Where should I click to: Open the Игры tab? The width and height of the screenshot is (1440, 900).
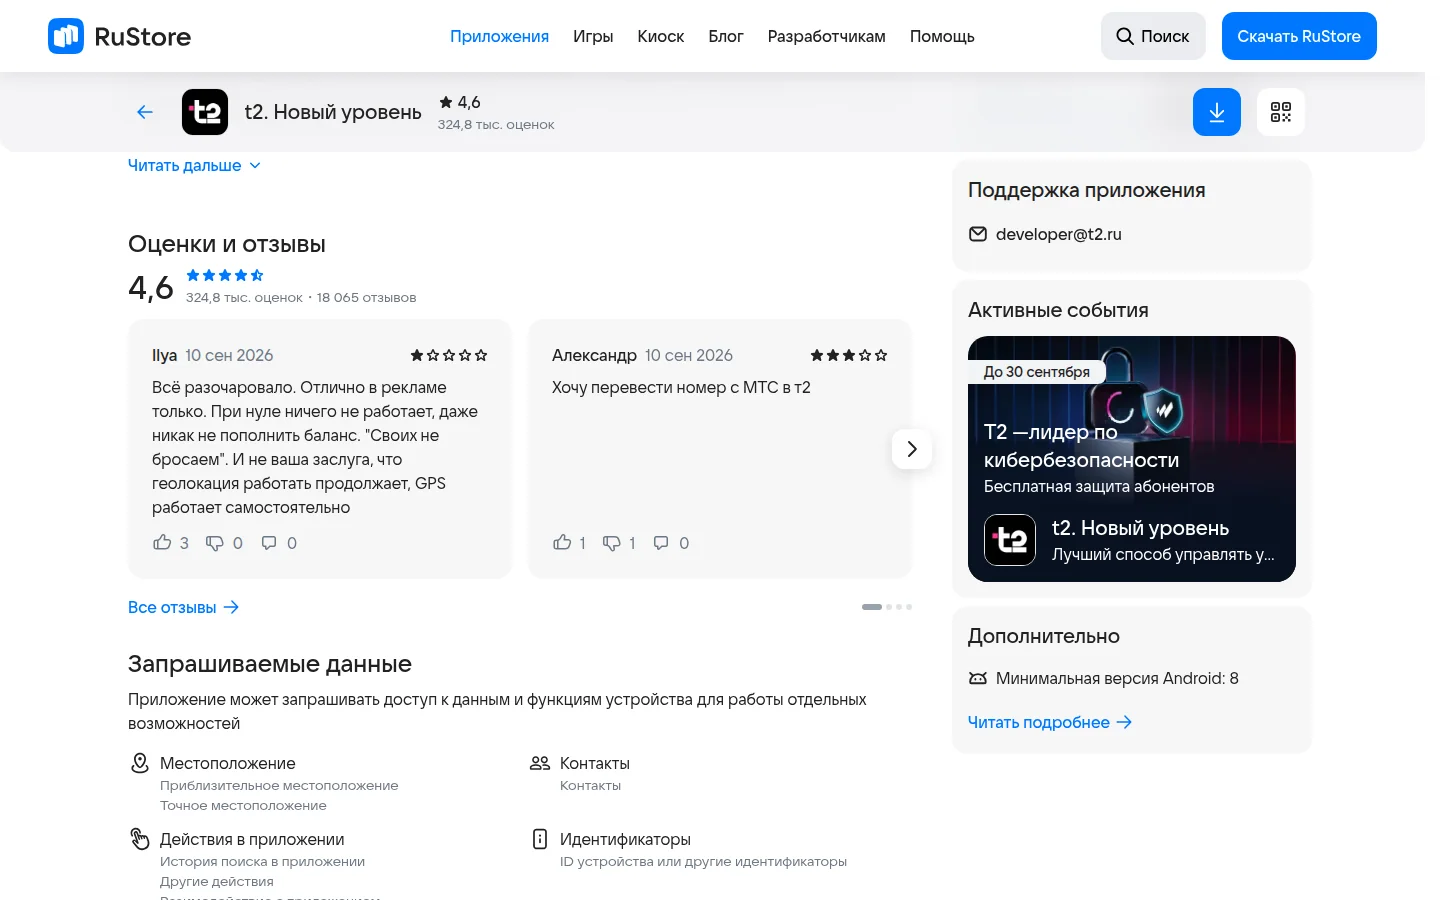click(593, 36)
